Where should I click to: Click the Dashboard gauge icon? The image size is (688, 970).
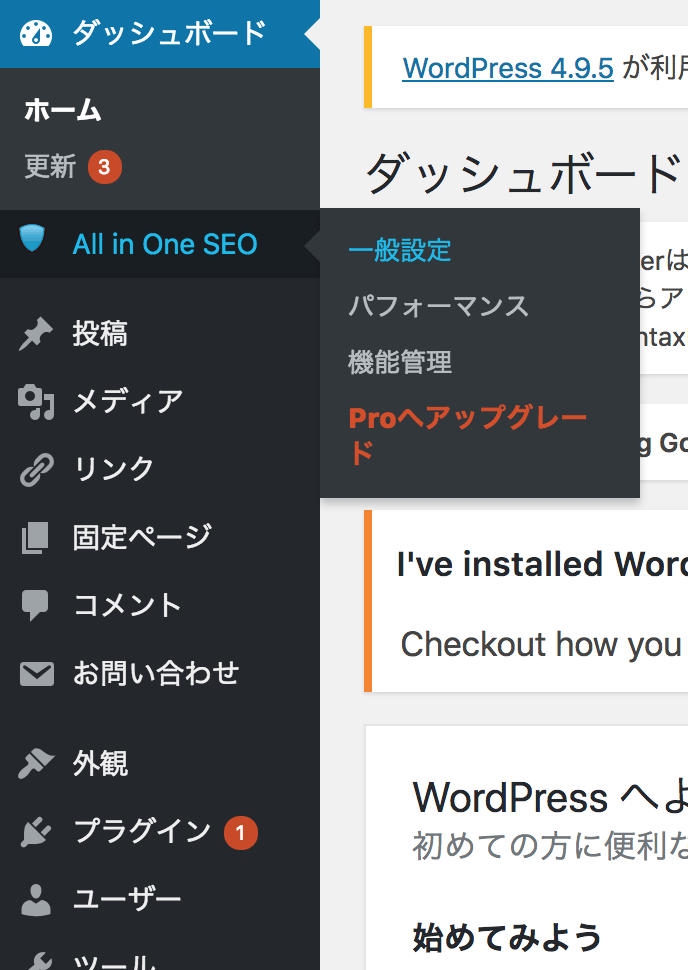tap(36, 33)
